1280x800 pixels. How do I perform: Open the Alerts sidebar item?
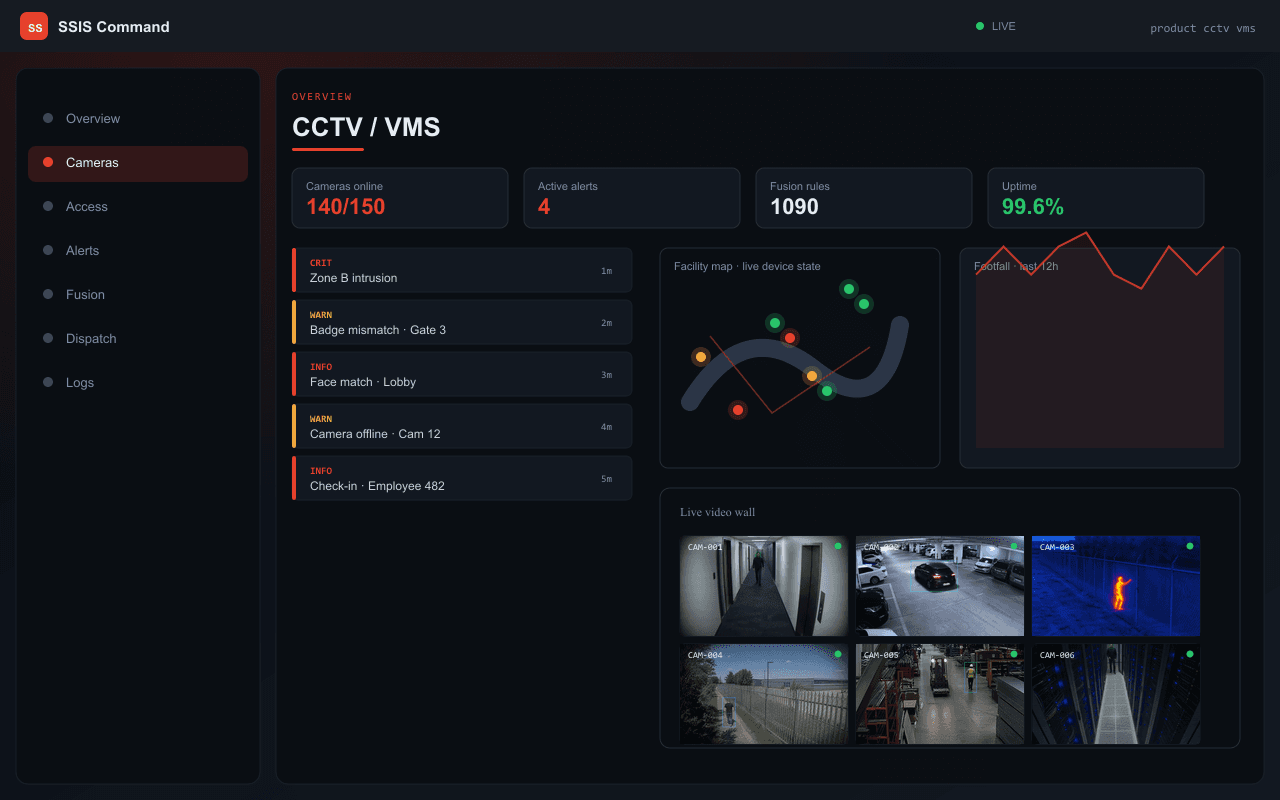point(138,250)
